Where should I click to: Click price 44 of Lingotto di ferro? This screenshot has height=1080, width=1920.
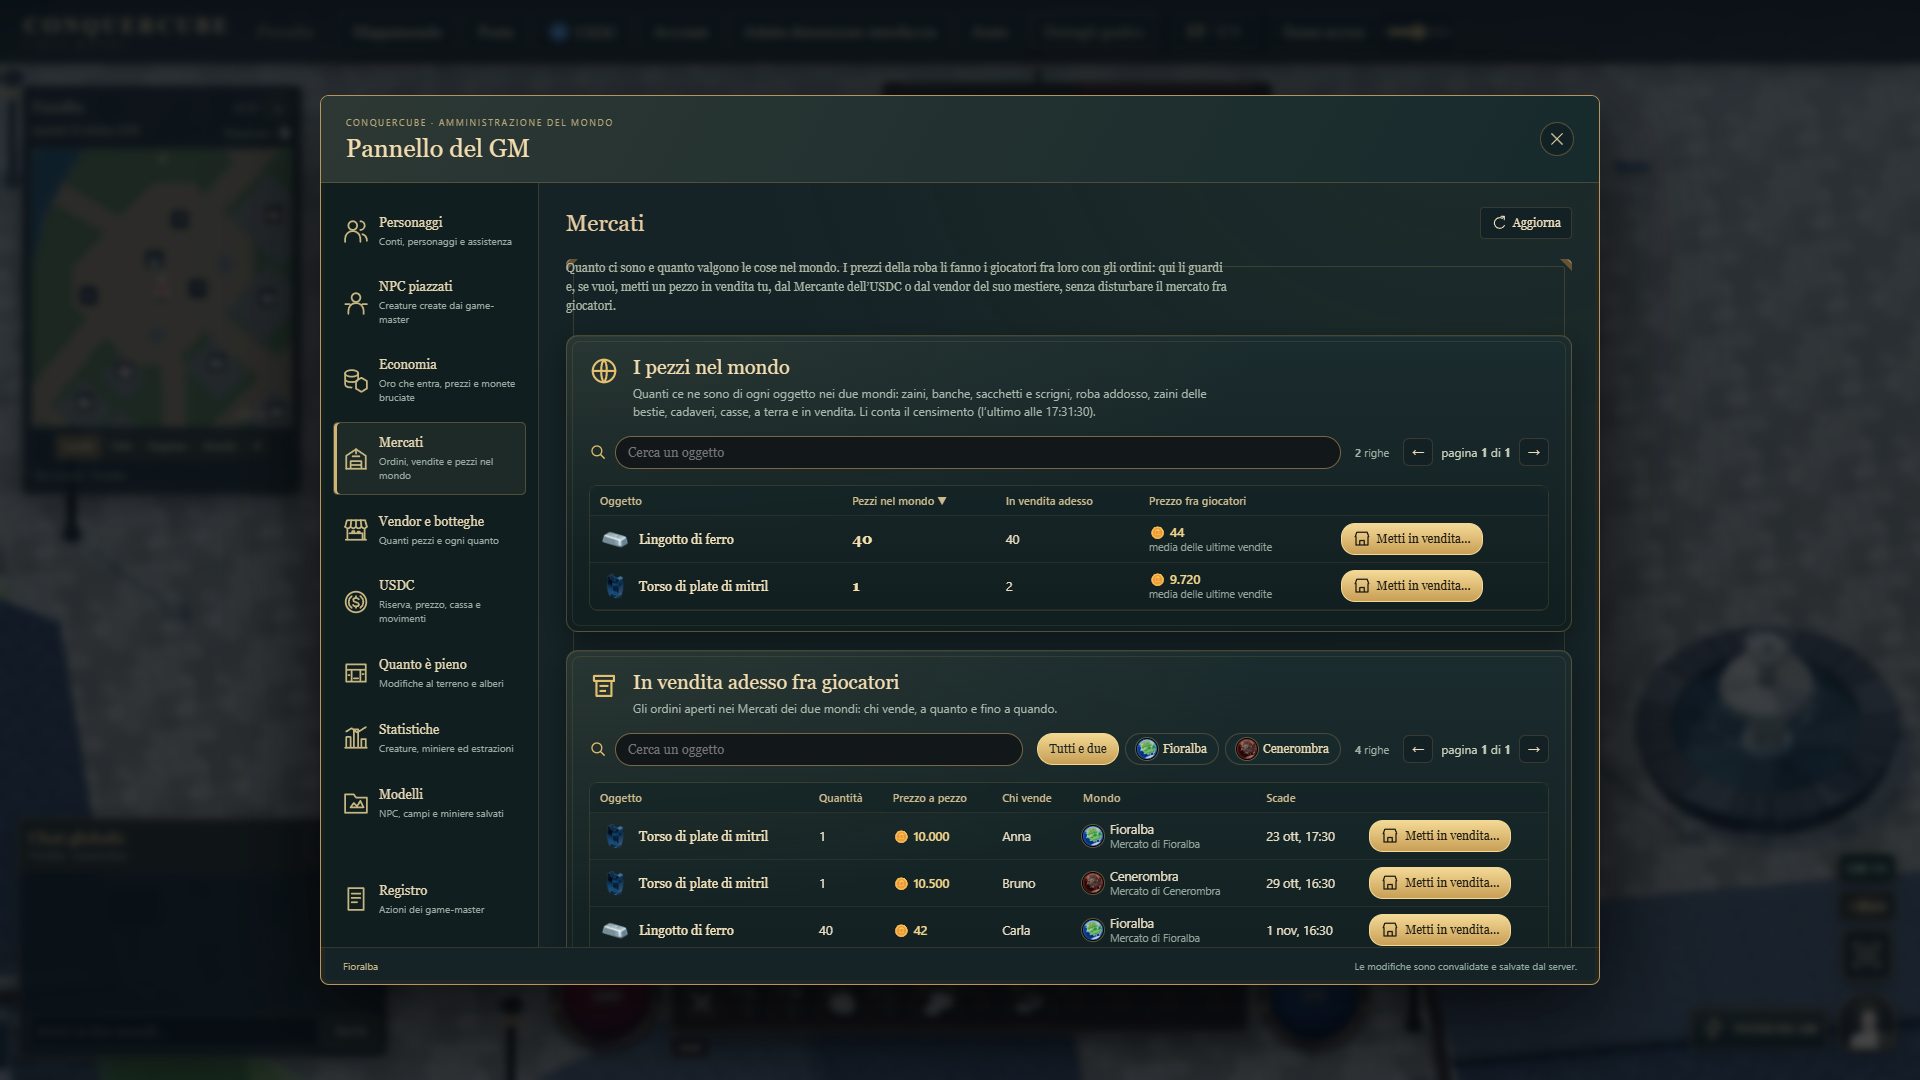coord(1176,532)
